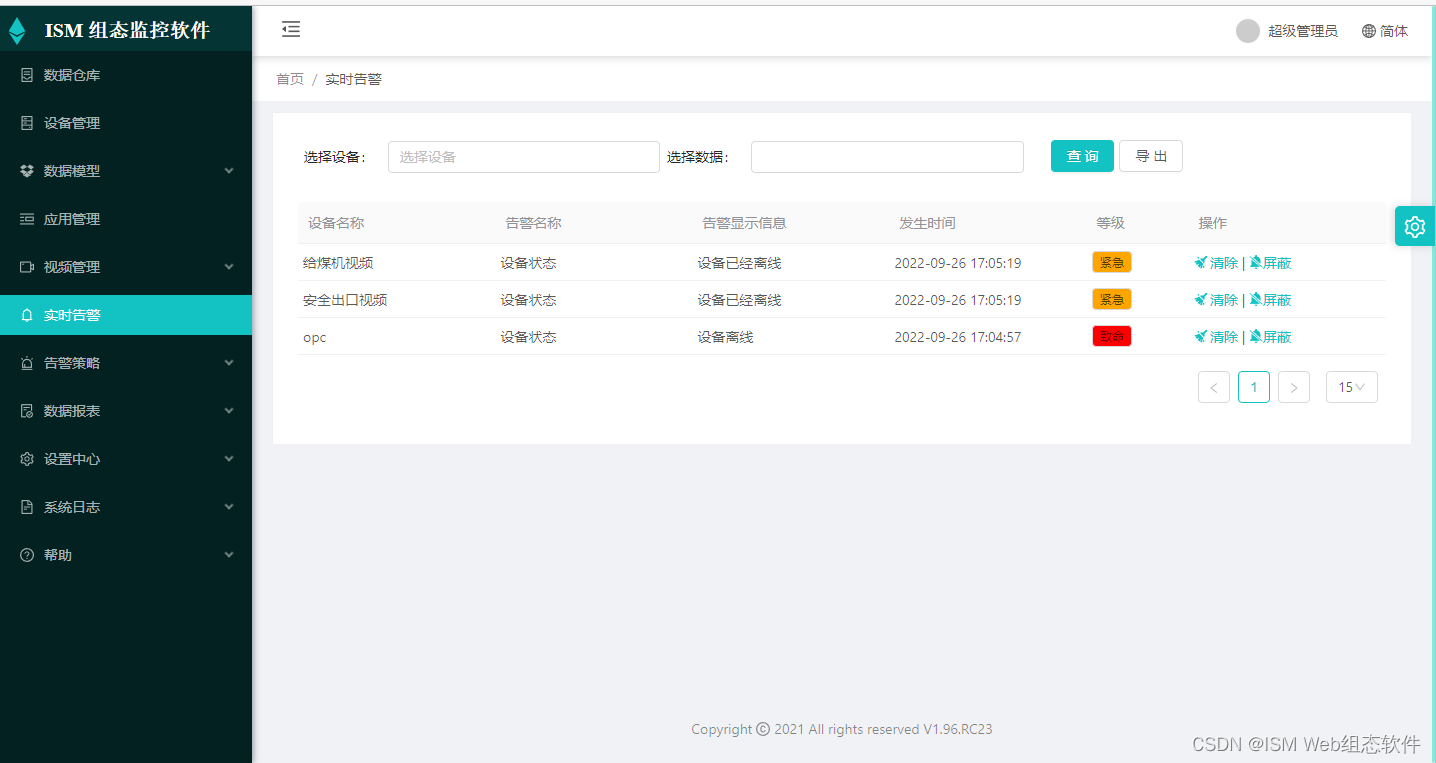1436x763 pixels.
Task: Click the 实时告警 bell icon in sidebar
Action: [27, 314]
